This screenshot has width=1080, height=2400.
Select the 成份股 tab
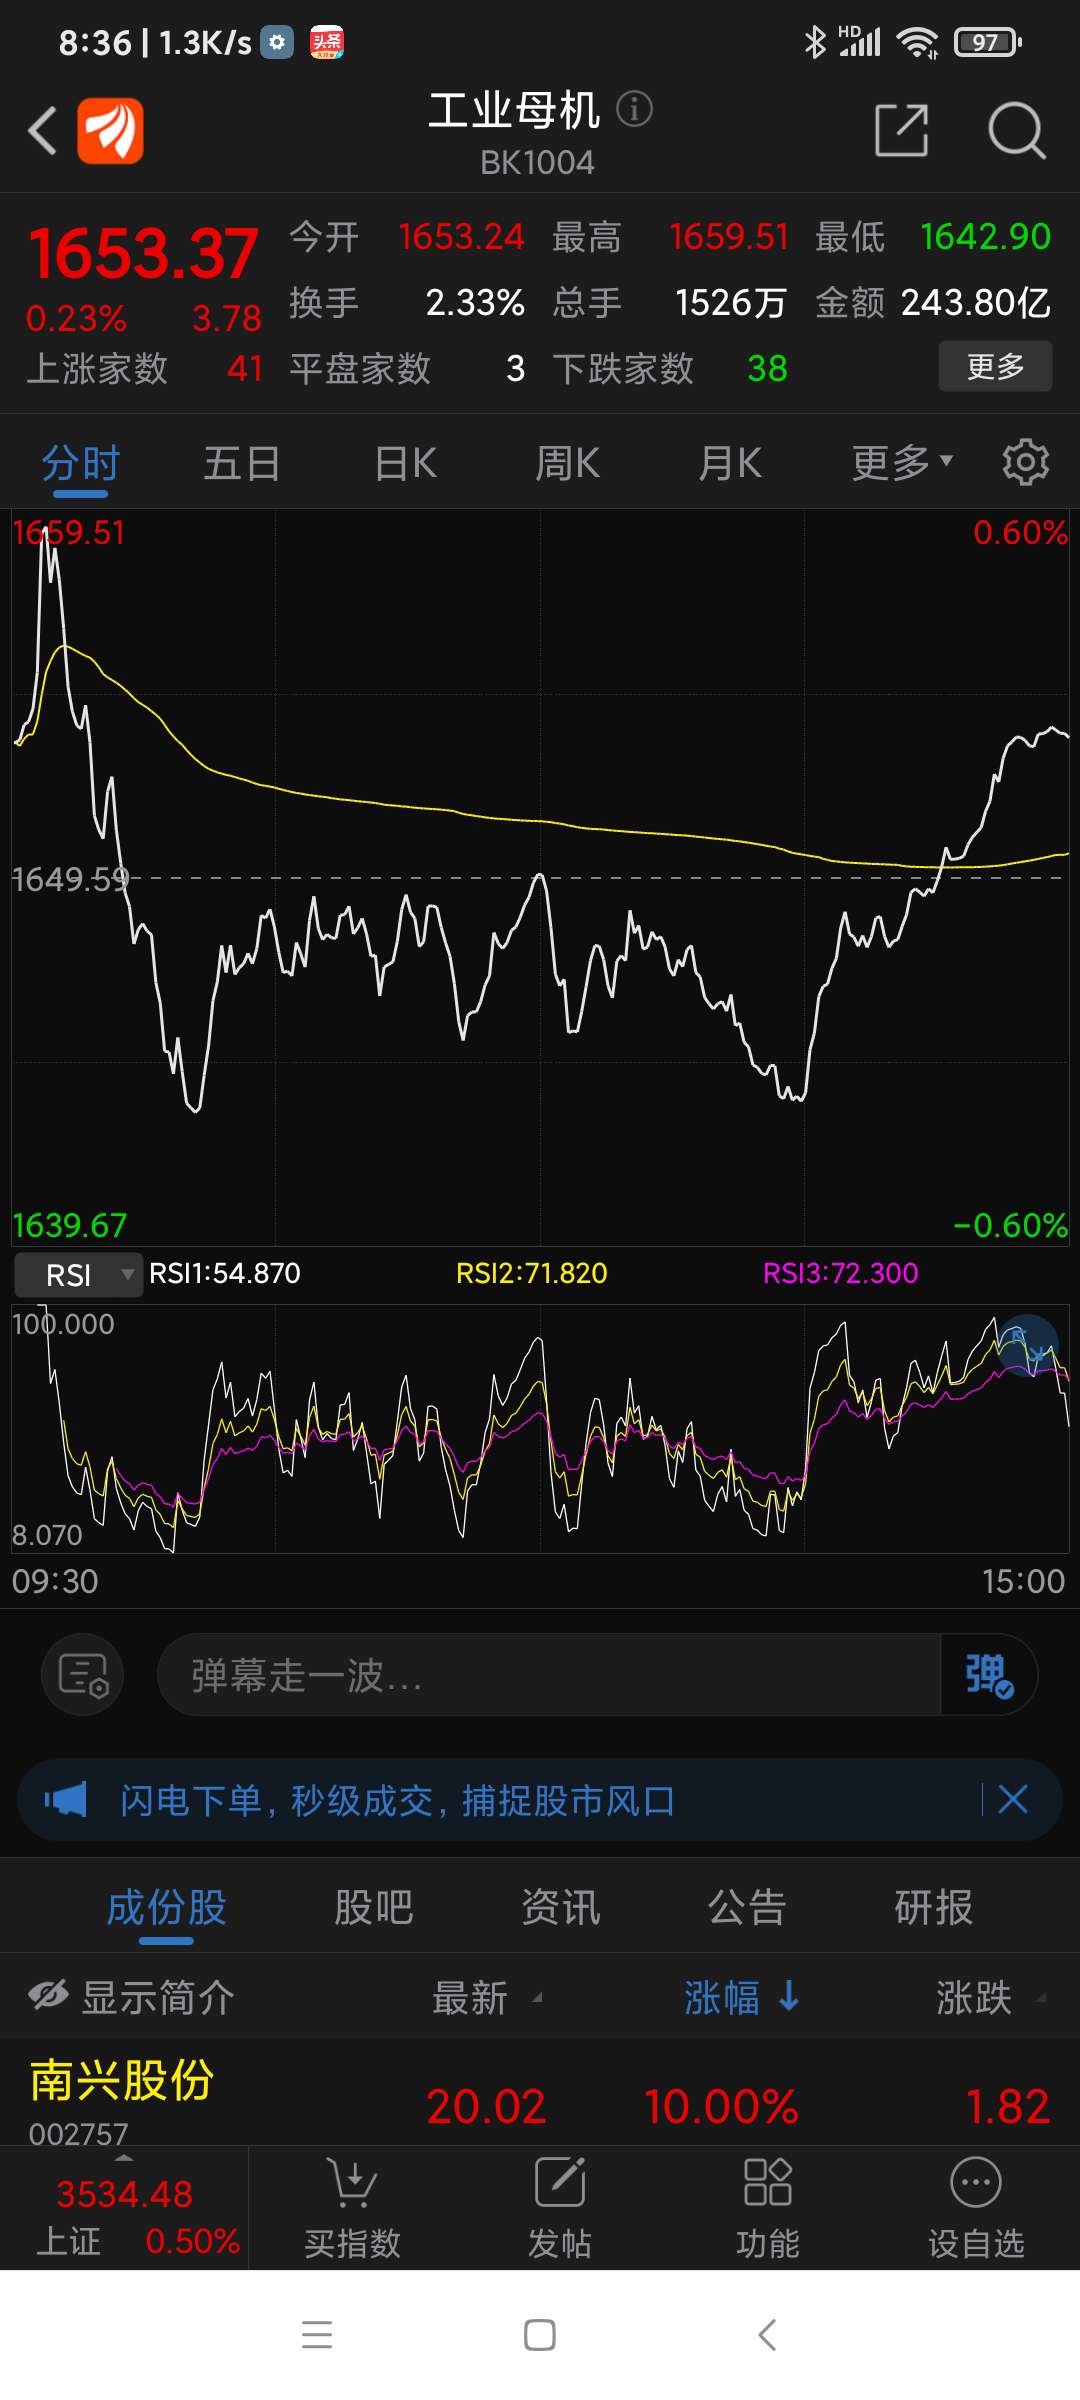pos(166,1907)
